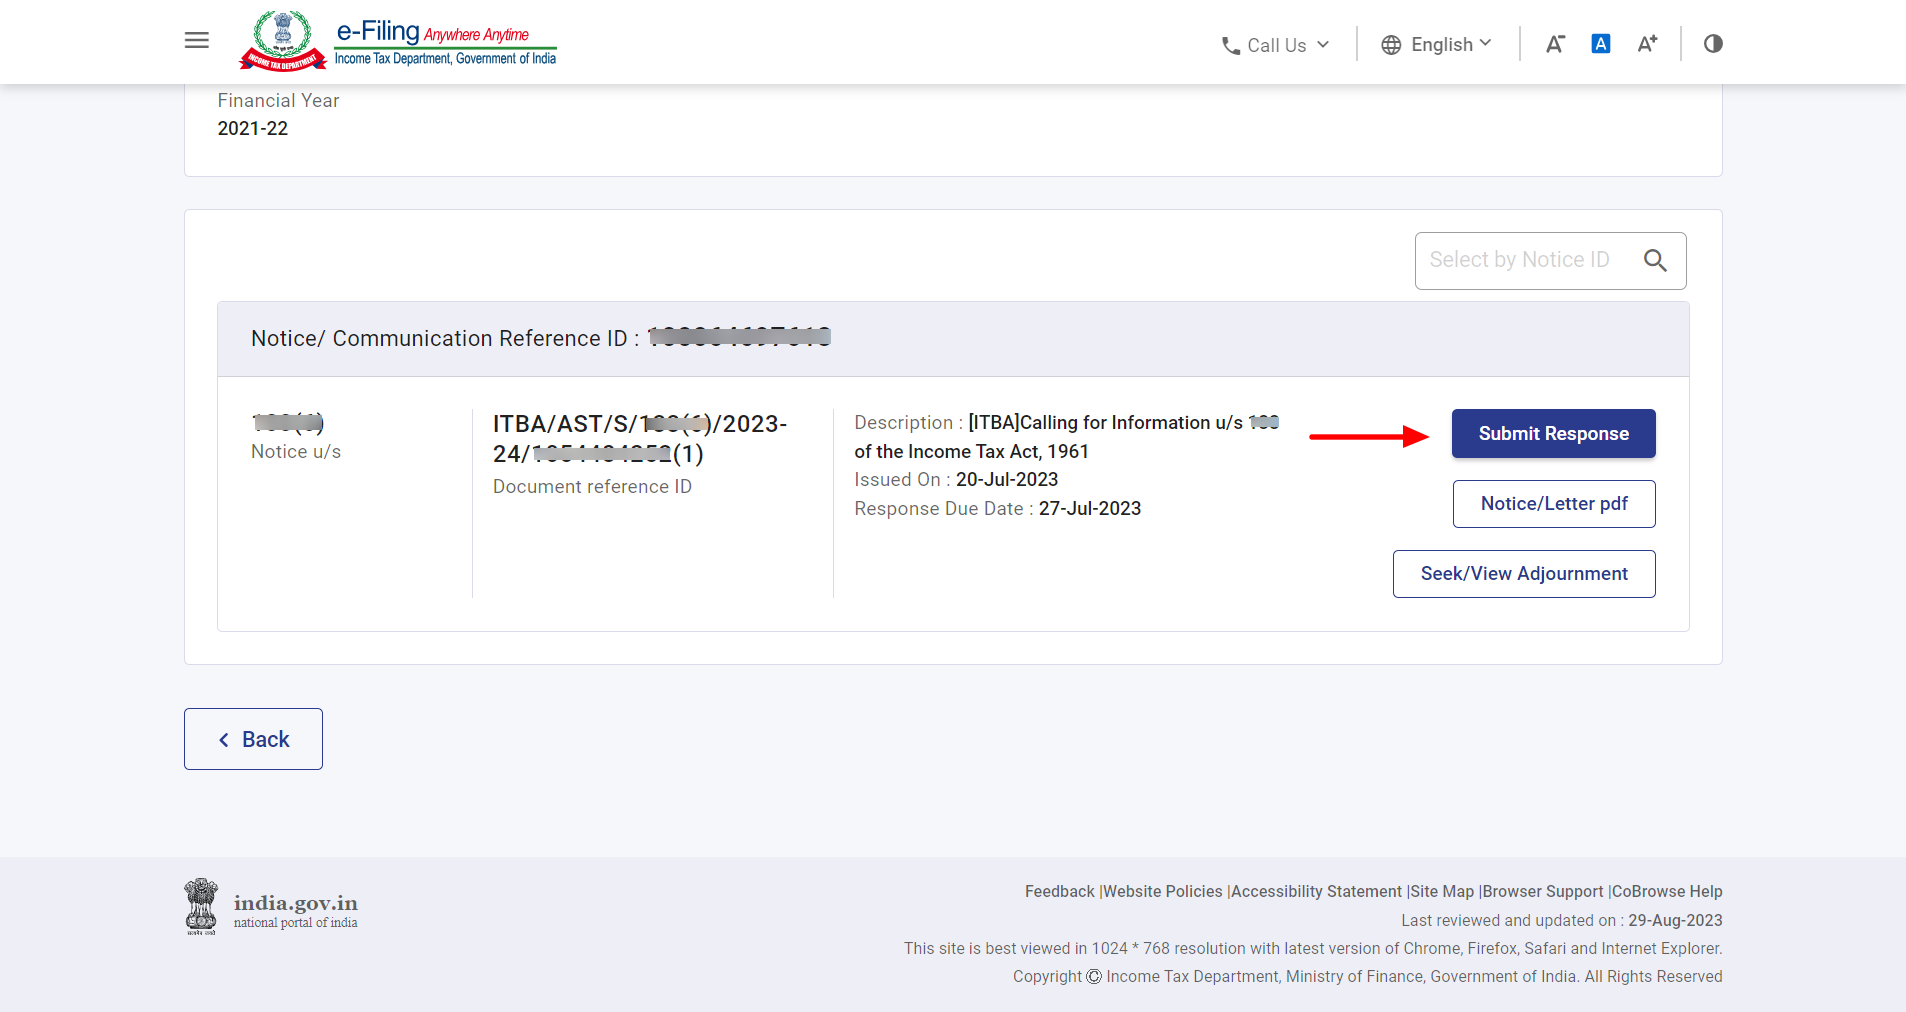Go back with the Back button
Screen dimensions: 1906x1012
pyautogui.click(x=253, y=739)
